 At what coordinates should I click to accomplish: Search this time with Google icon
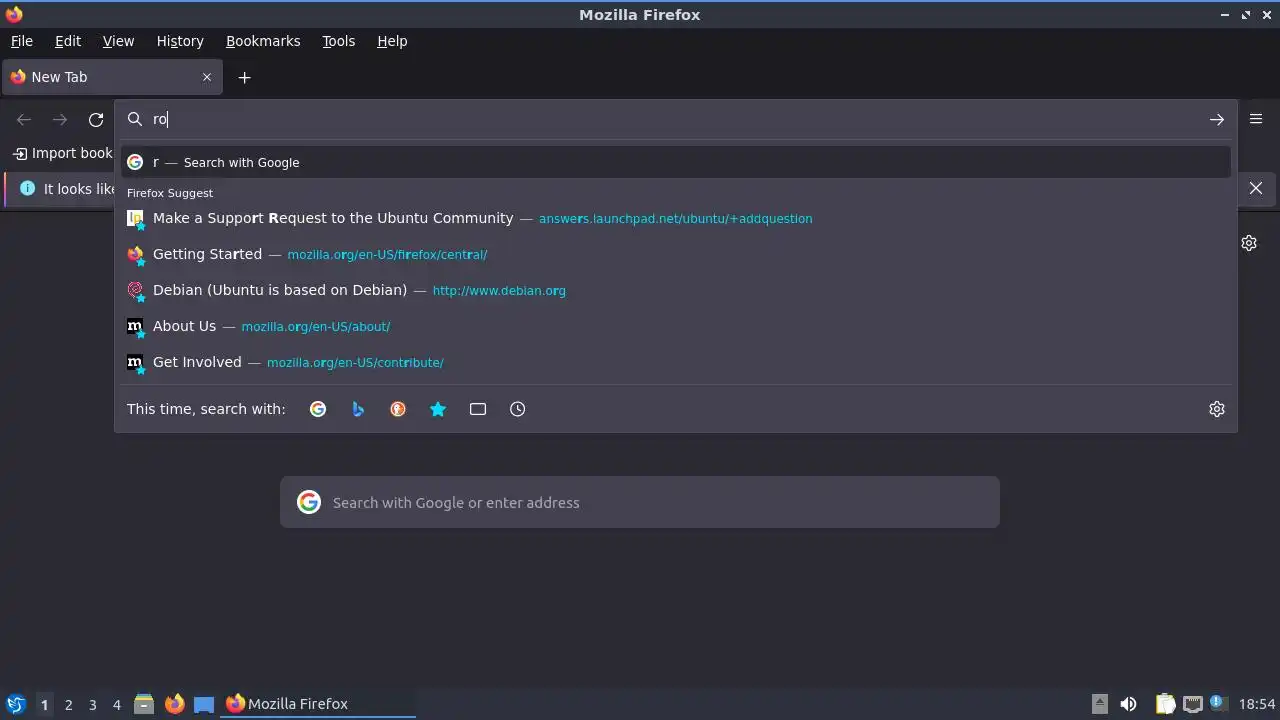[x=318, y=409]
